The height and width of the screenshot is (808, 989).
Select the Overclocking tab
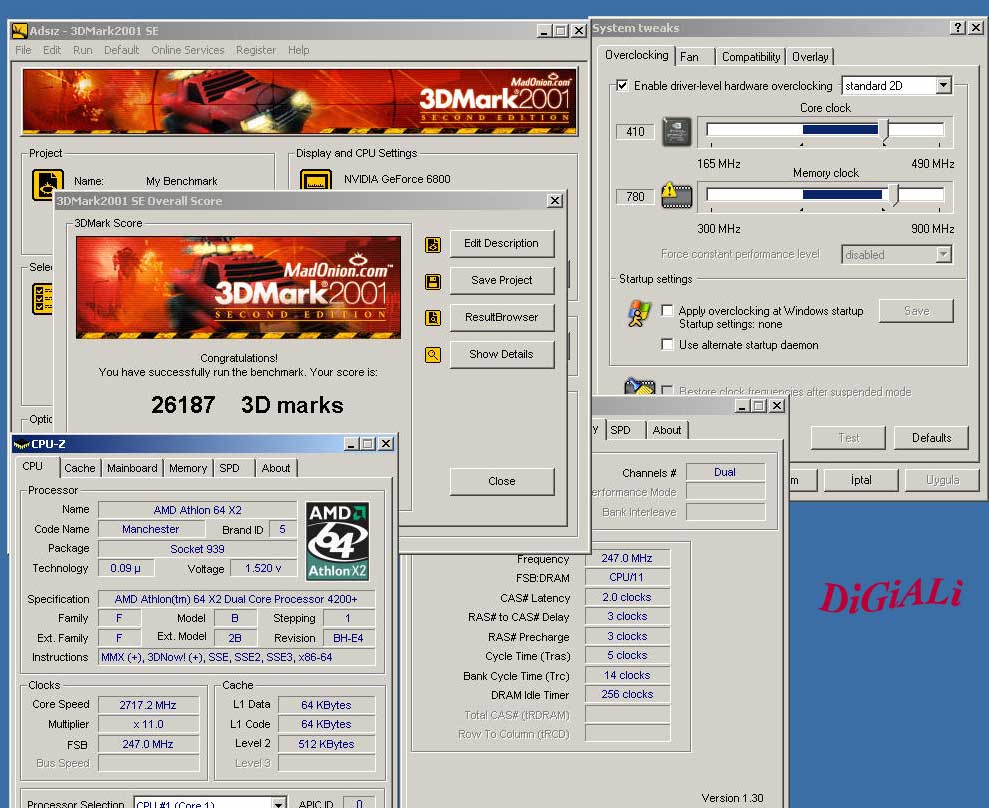636,55
